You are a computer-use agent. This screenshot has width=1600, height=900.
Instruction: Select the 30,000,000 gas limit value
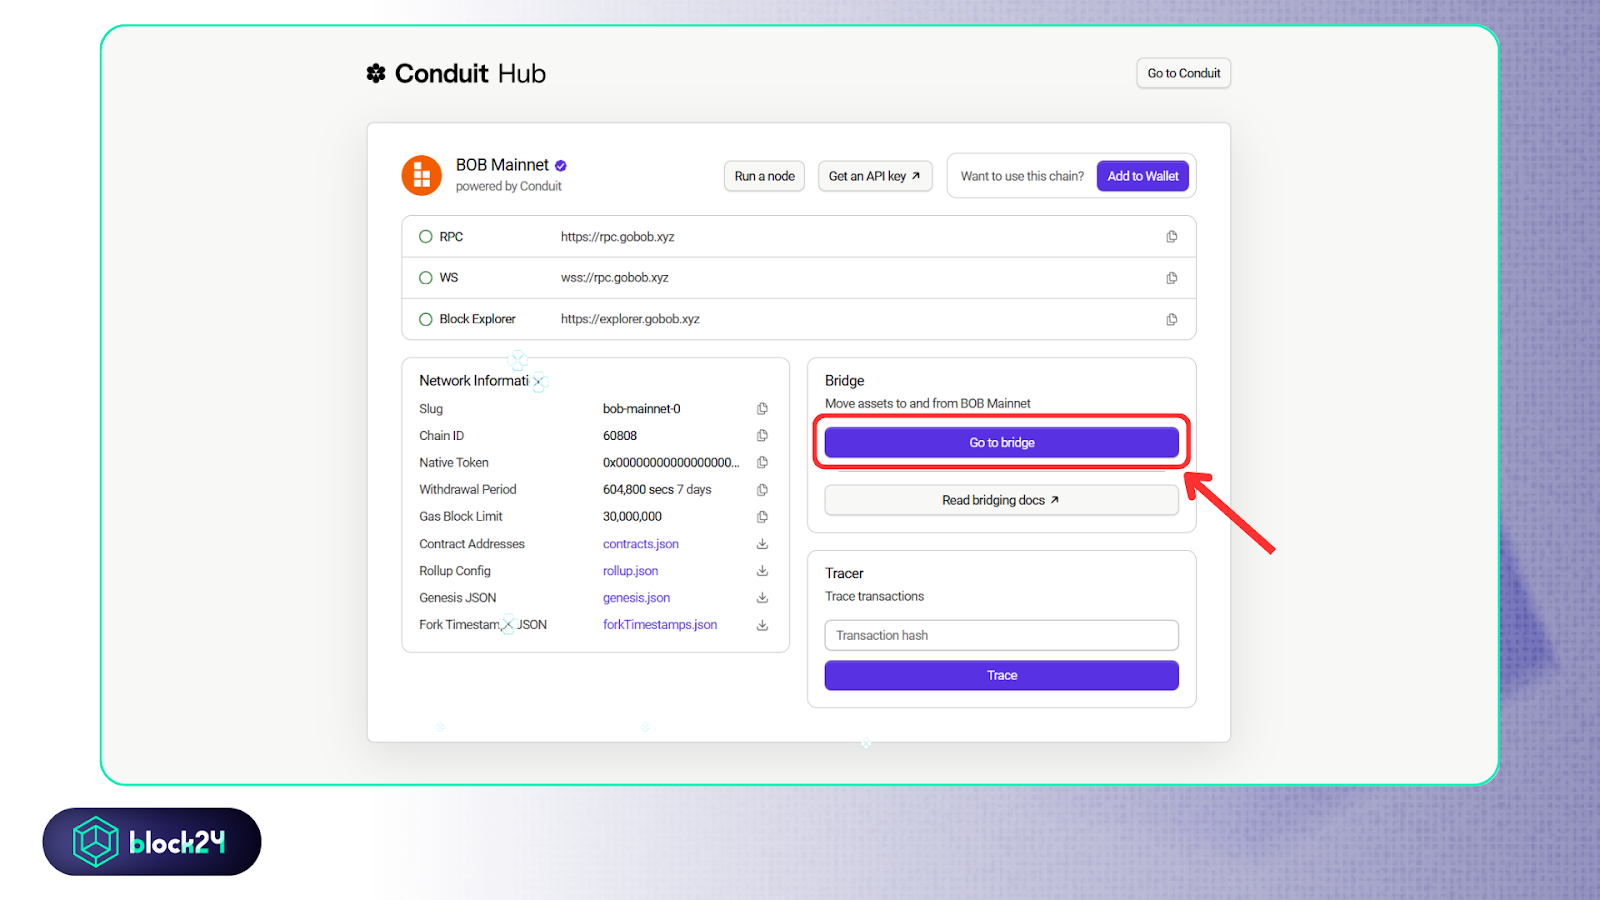click(x=632, y=517)
